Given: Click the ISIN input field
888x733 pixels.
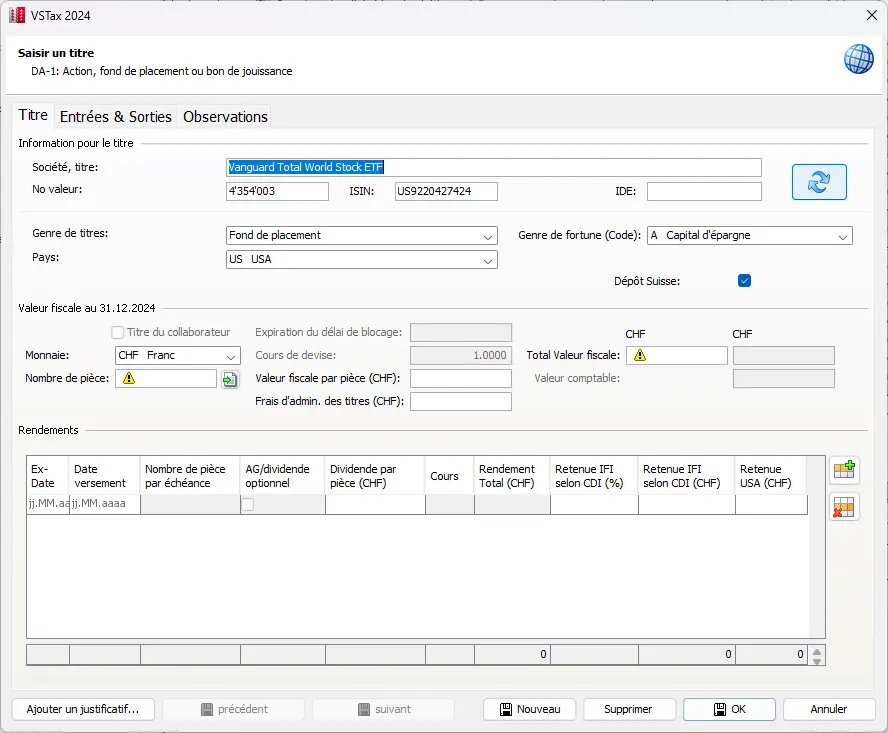Looking at the screenshot, I should [445, 191].
